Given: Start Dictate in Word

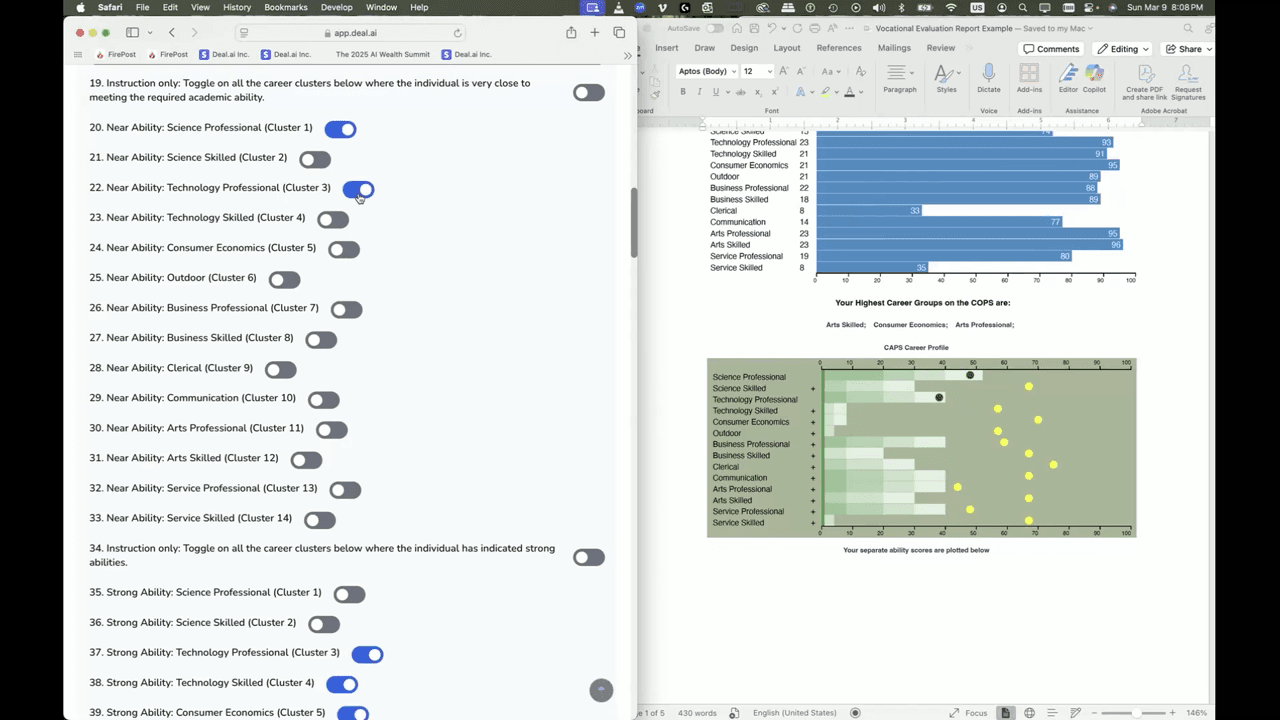Looking at the screenshot, I should tap(989, 80).
